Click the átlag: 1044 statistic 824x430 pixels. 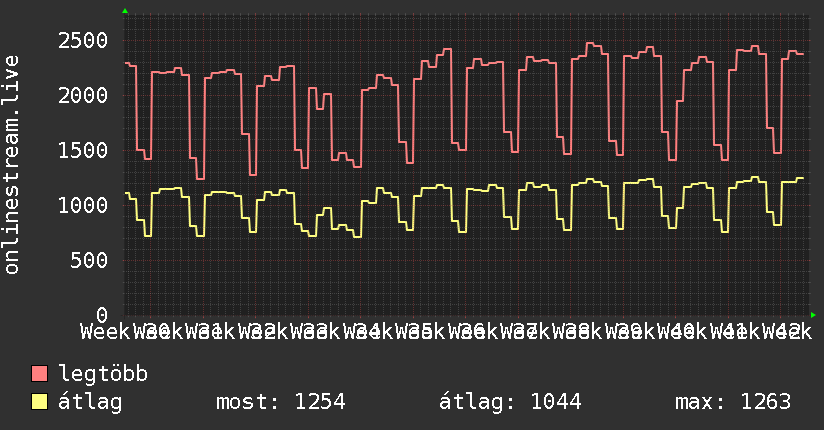[x=510, y=402]
